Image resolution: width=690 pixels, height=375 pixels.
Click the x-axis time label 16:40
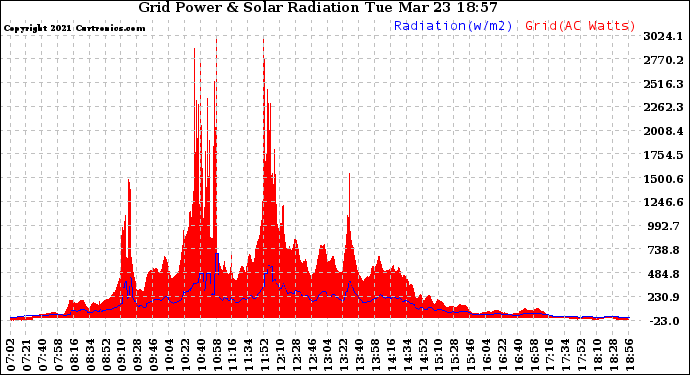tap(518, 355)
